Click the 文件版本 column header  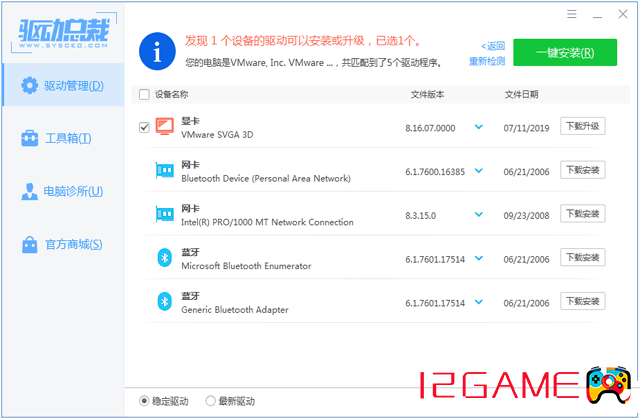tap(427, 95)
